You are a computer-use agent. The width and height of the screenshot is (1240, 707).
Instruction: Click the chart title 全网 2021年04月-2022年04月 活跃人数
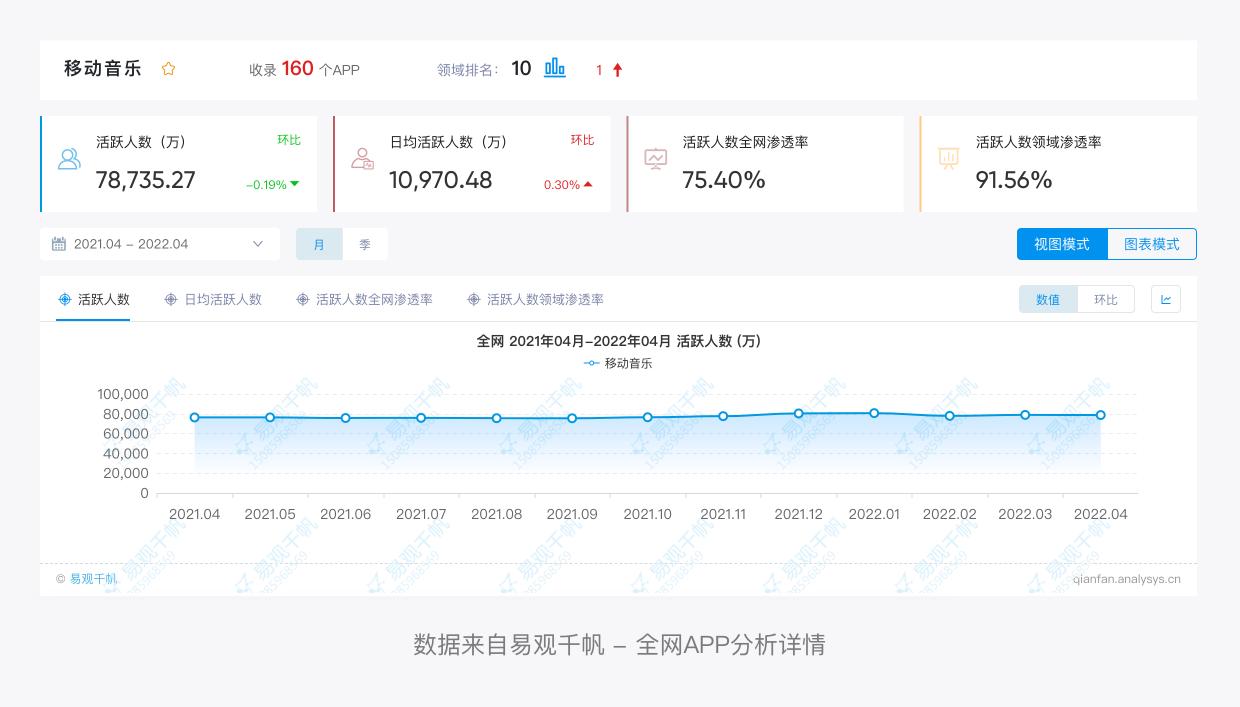(x=619, y=341)
